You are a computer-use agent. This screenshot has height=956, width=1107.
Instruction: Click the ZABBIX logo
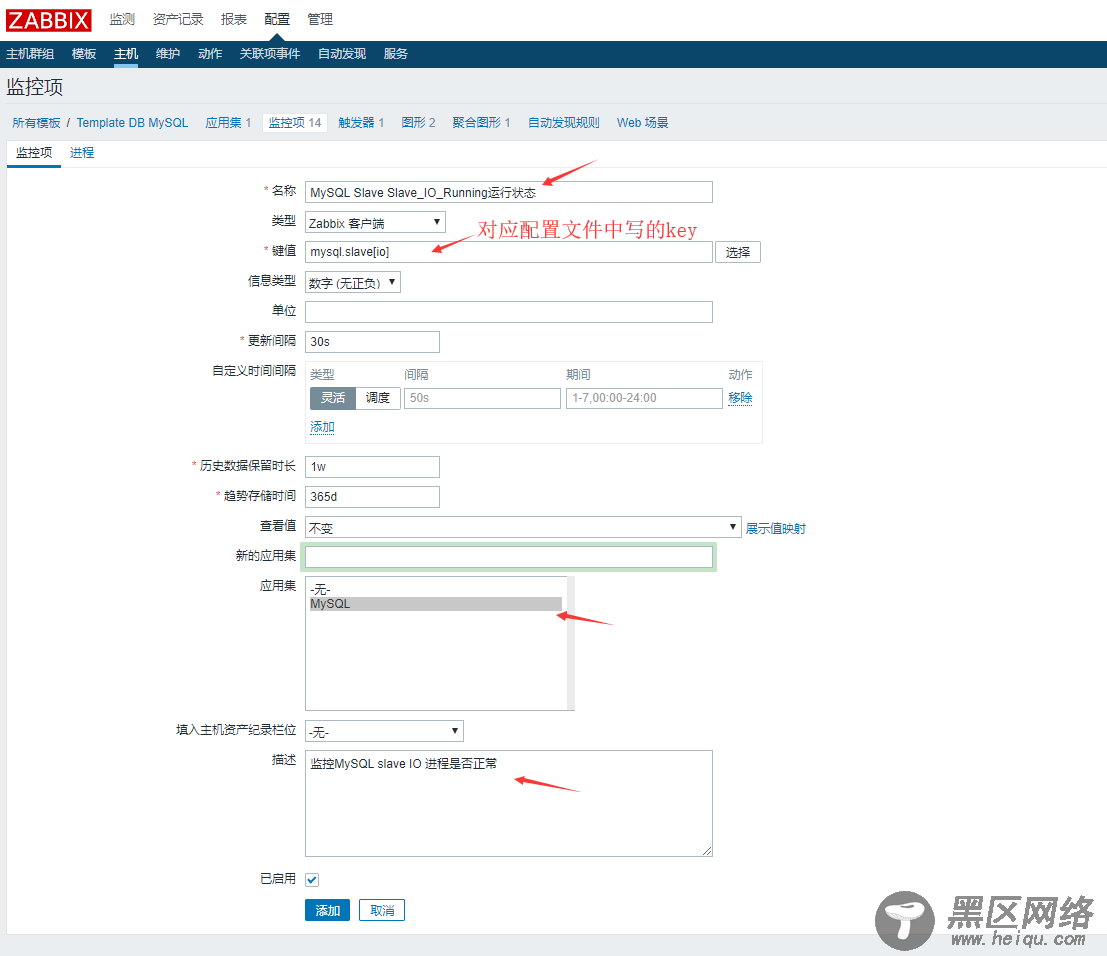49,20
